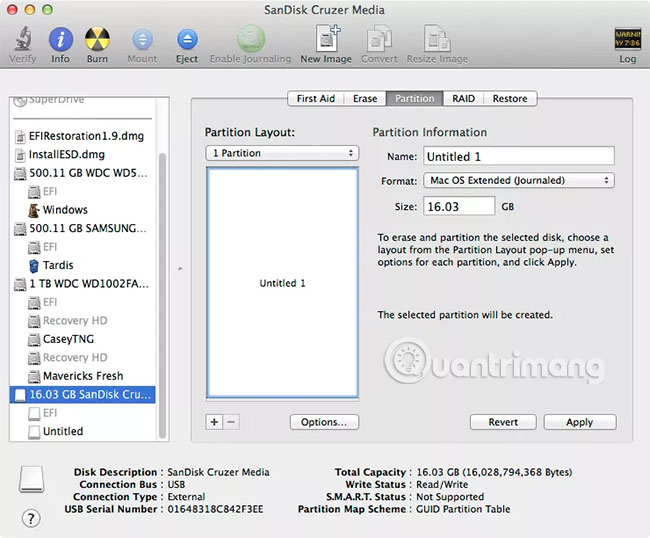Open the Partition Layout dropdown
This screenshot has height=538, width=650.
(x=282, y=153)
